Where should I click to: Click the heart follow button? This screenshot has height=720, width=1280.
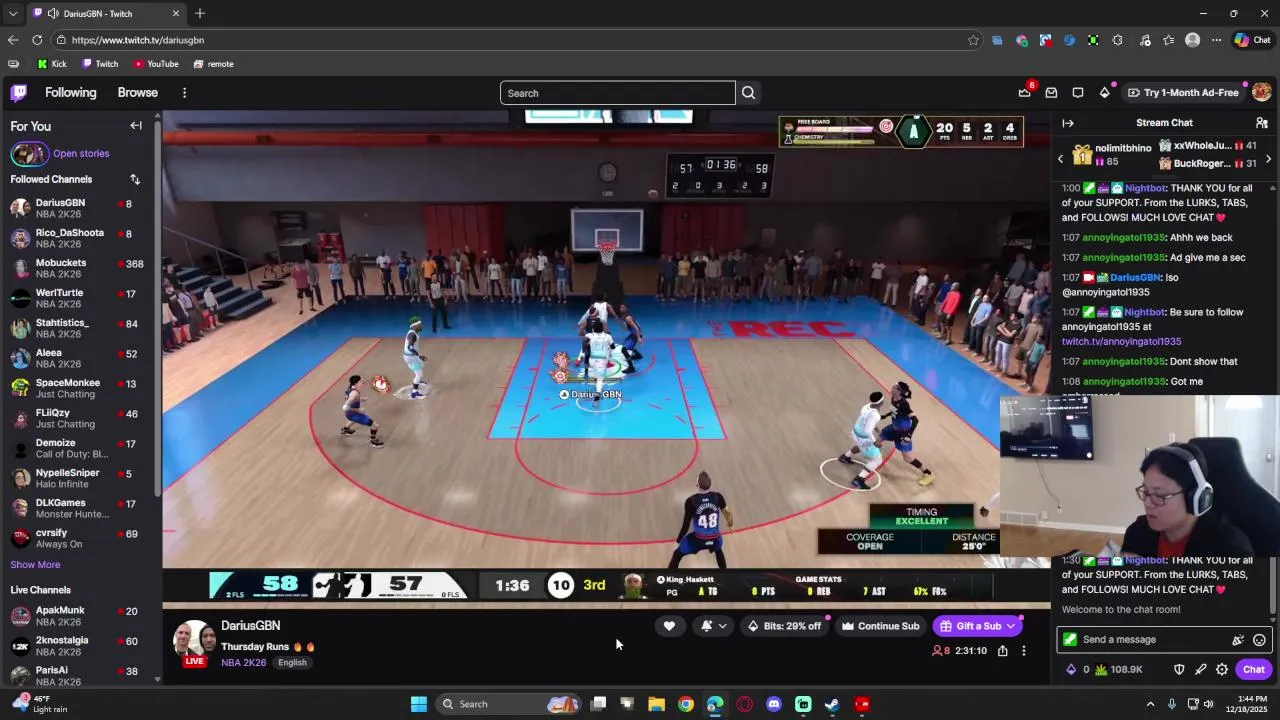(x=669, y=626)
